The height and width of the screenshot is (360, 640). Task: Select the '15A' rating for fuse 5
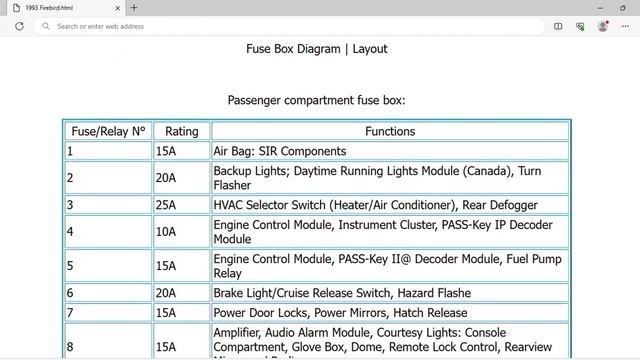click(182, 266)
